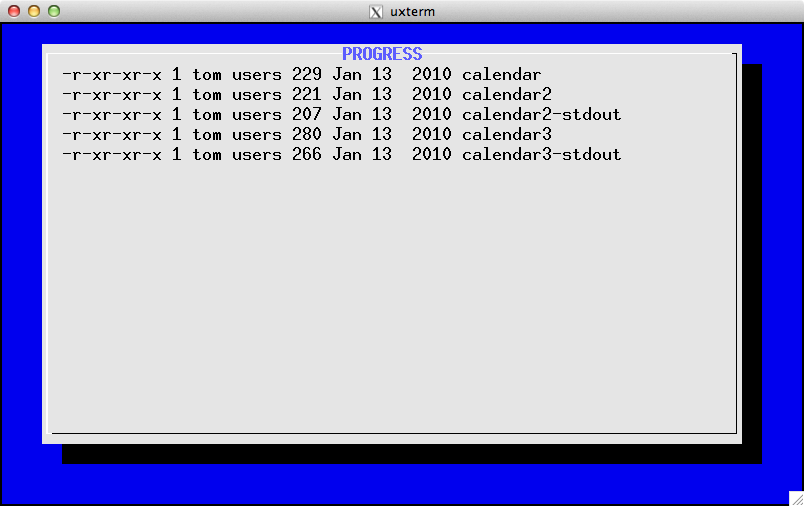The image size is (804, 506).
Task: Click the calendar2 filename in the second row
Action: (x=506, y=95)
